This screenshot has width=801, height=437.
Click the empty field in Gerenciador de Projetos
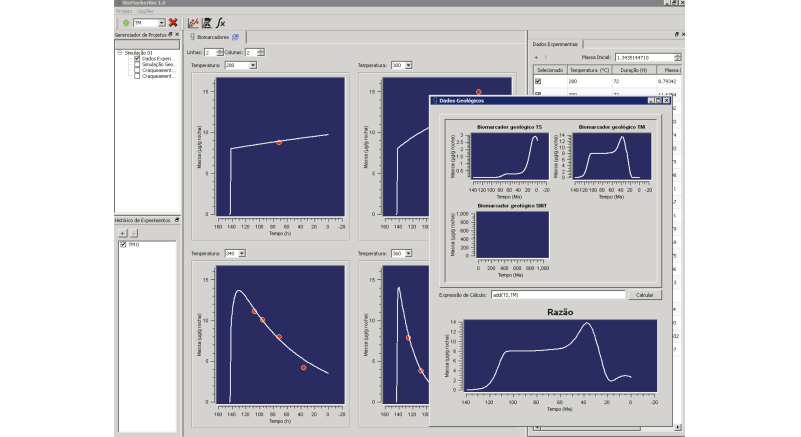pyautogui.click(x=147, y=45)
